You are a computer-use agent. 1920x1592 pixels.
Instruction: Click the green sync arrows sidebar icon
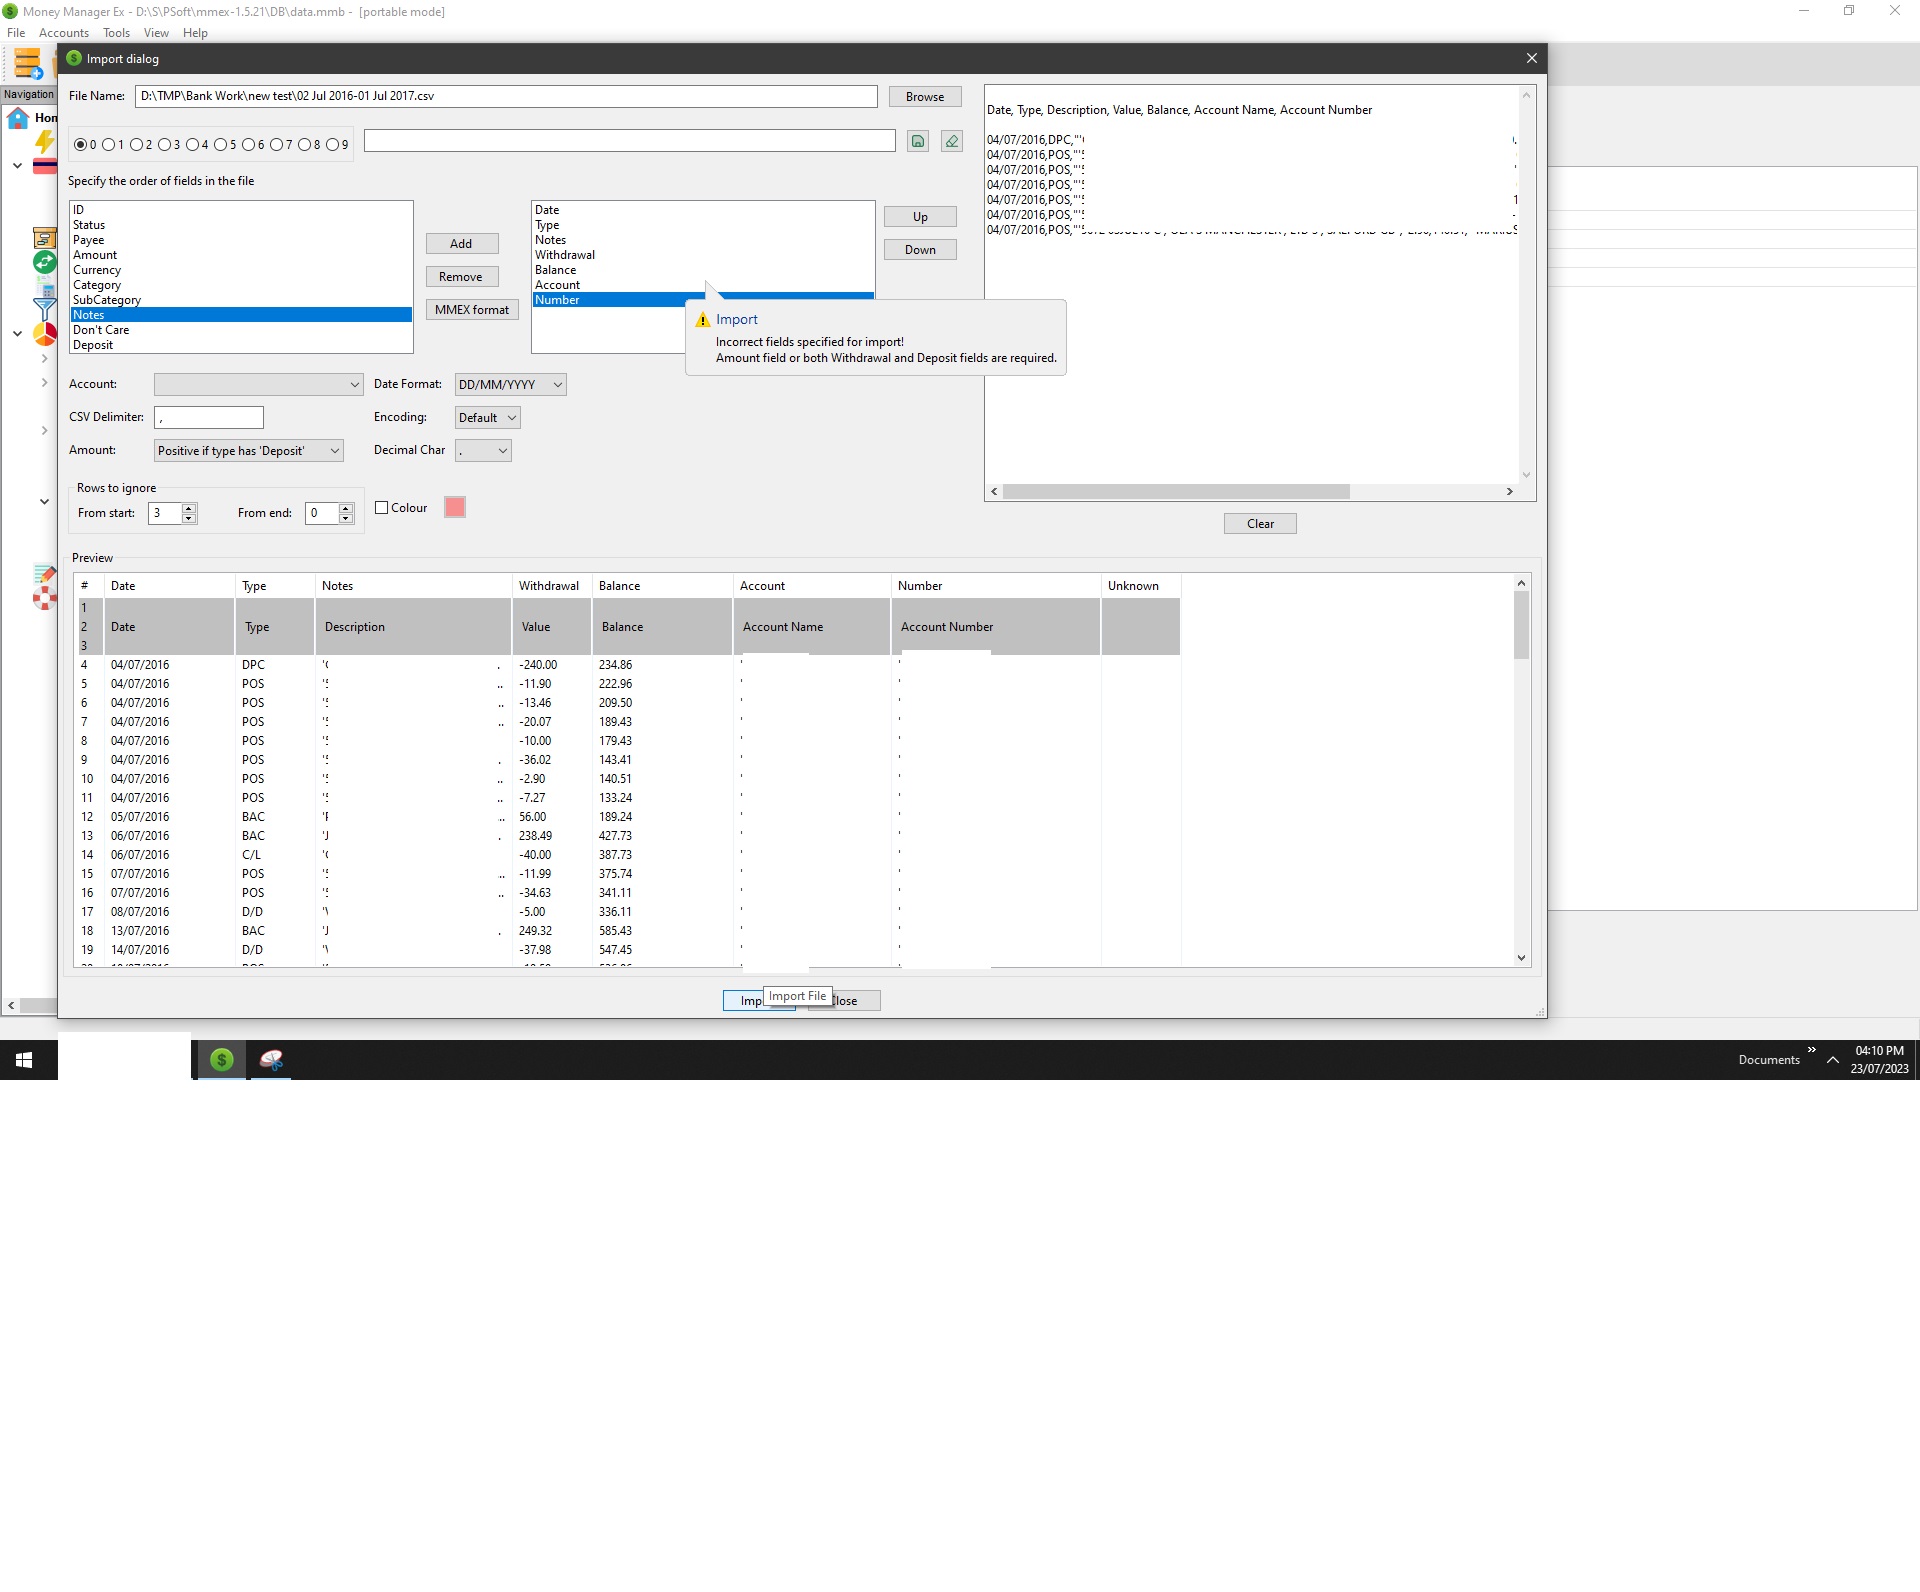(44, 261)
